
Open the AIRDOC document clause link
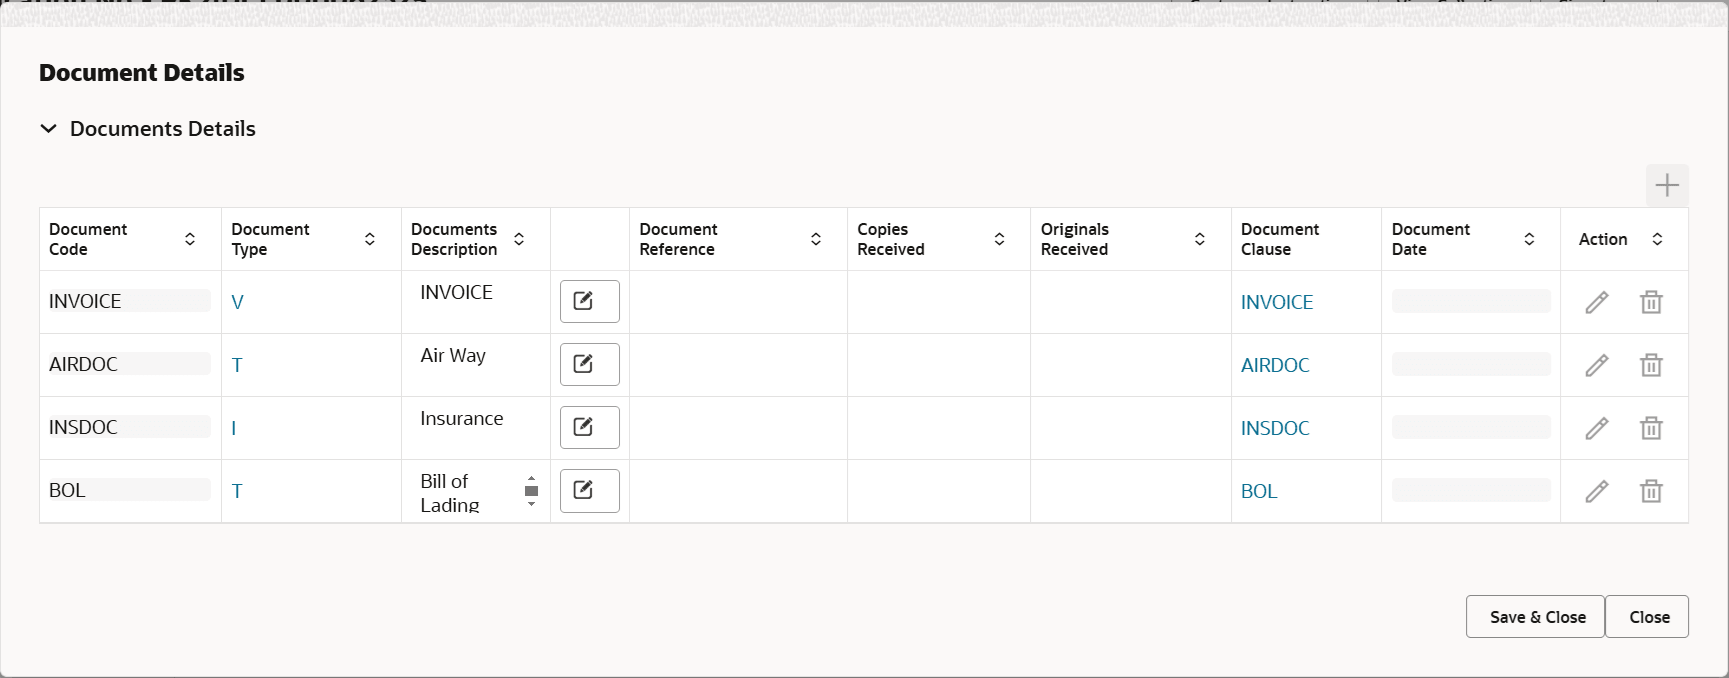click(x=1275, y=365)
